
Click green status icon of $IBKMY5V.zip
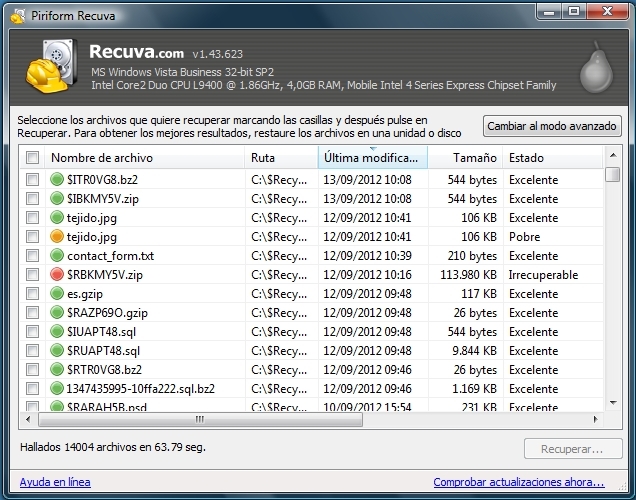[x=57, y=198]
